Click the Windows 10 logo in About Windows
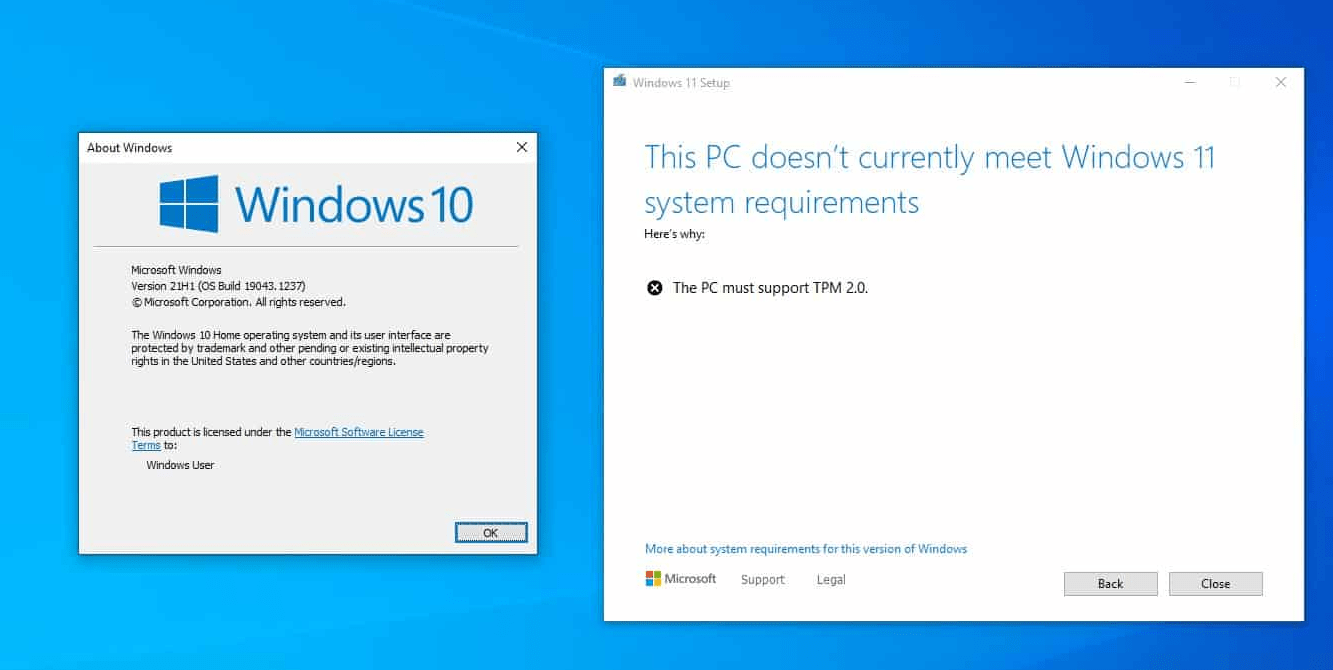 [316, 204]
